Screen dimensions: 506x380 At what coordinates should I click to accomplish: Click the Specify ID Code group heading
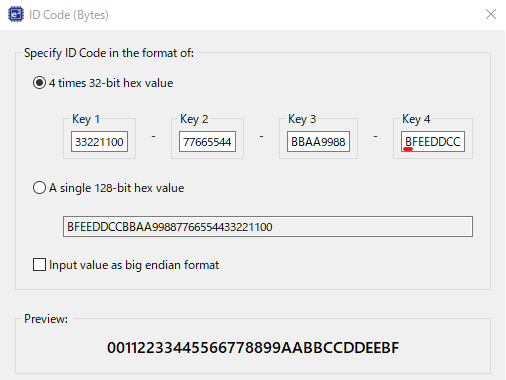(109, 53)
